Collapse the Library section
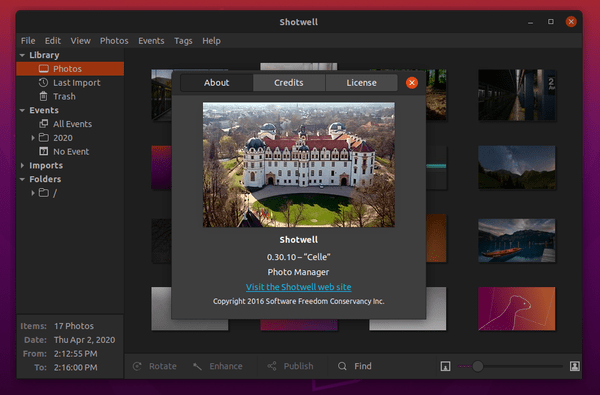 [22, 55]
